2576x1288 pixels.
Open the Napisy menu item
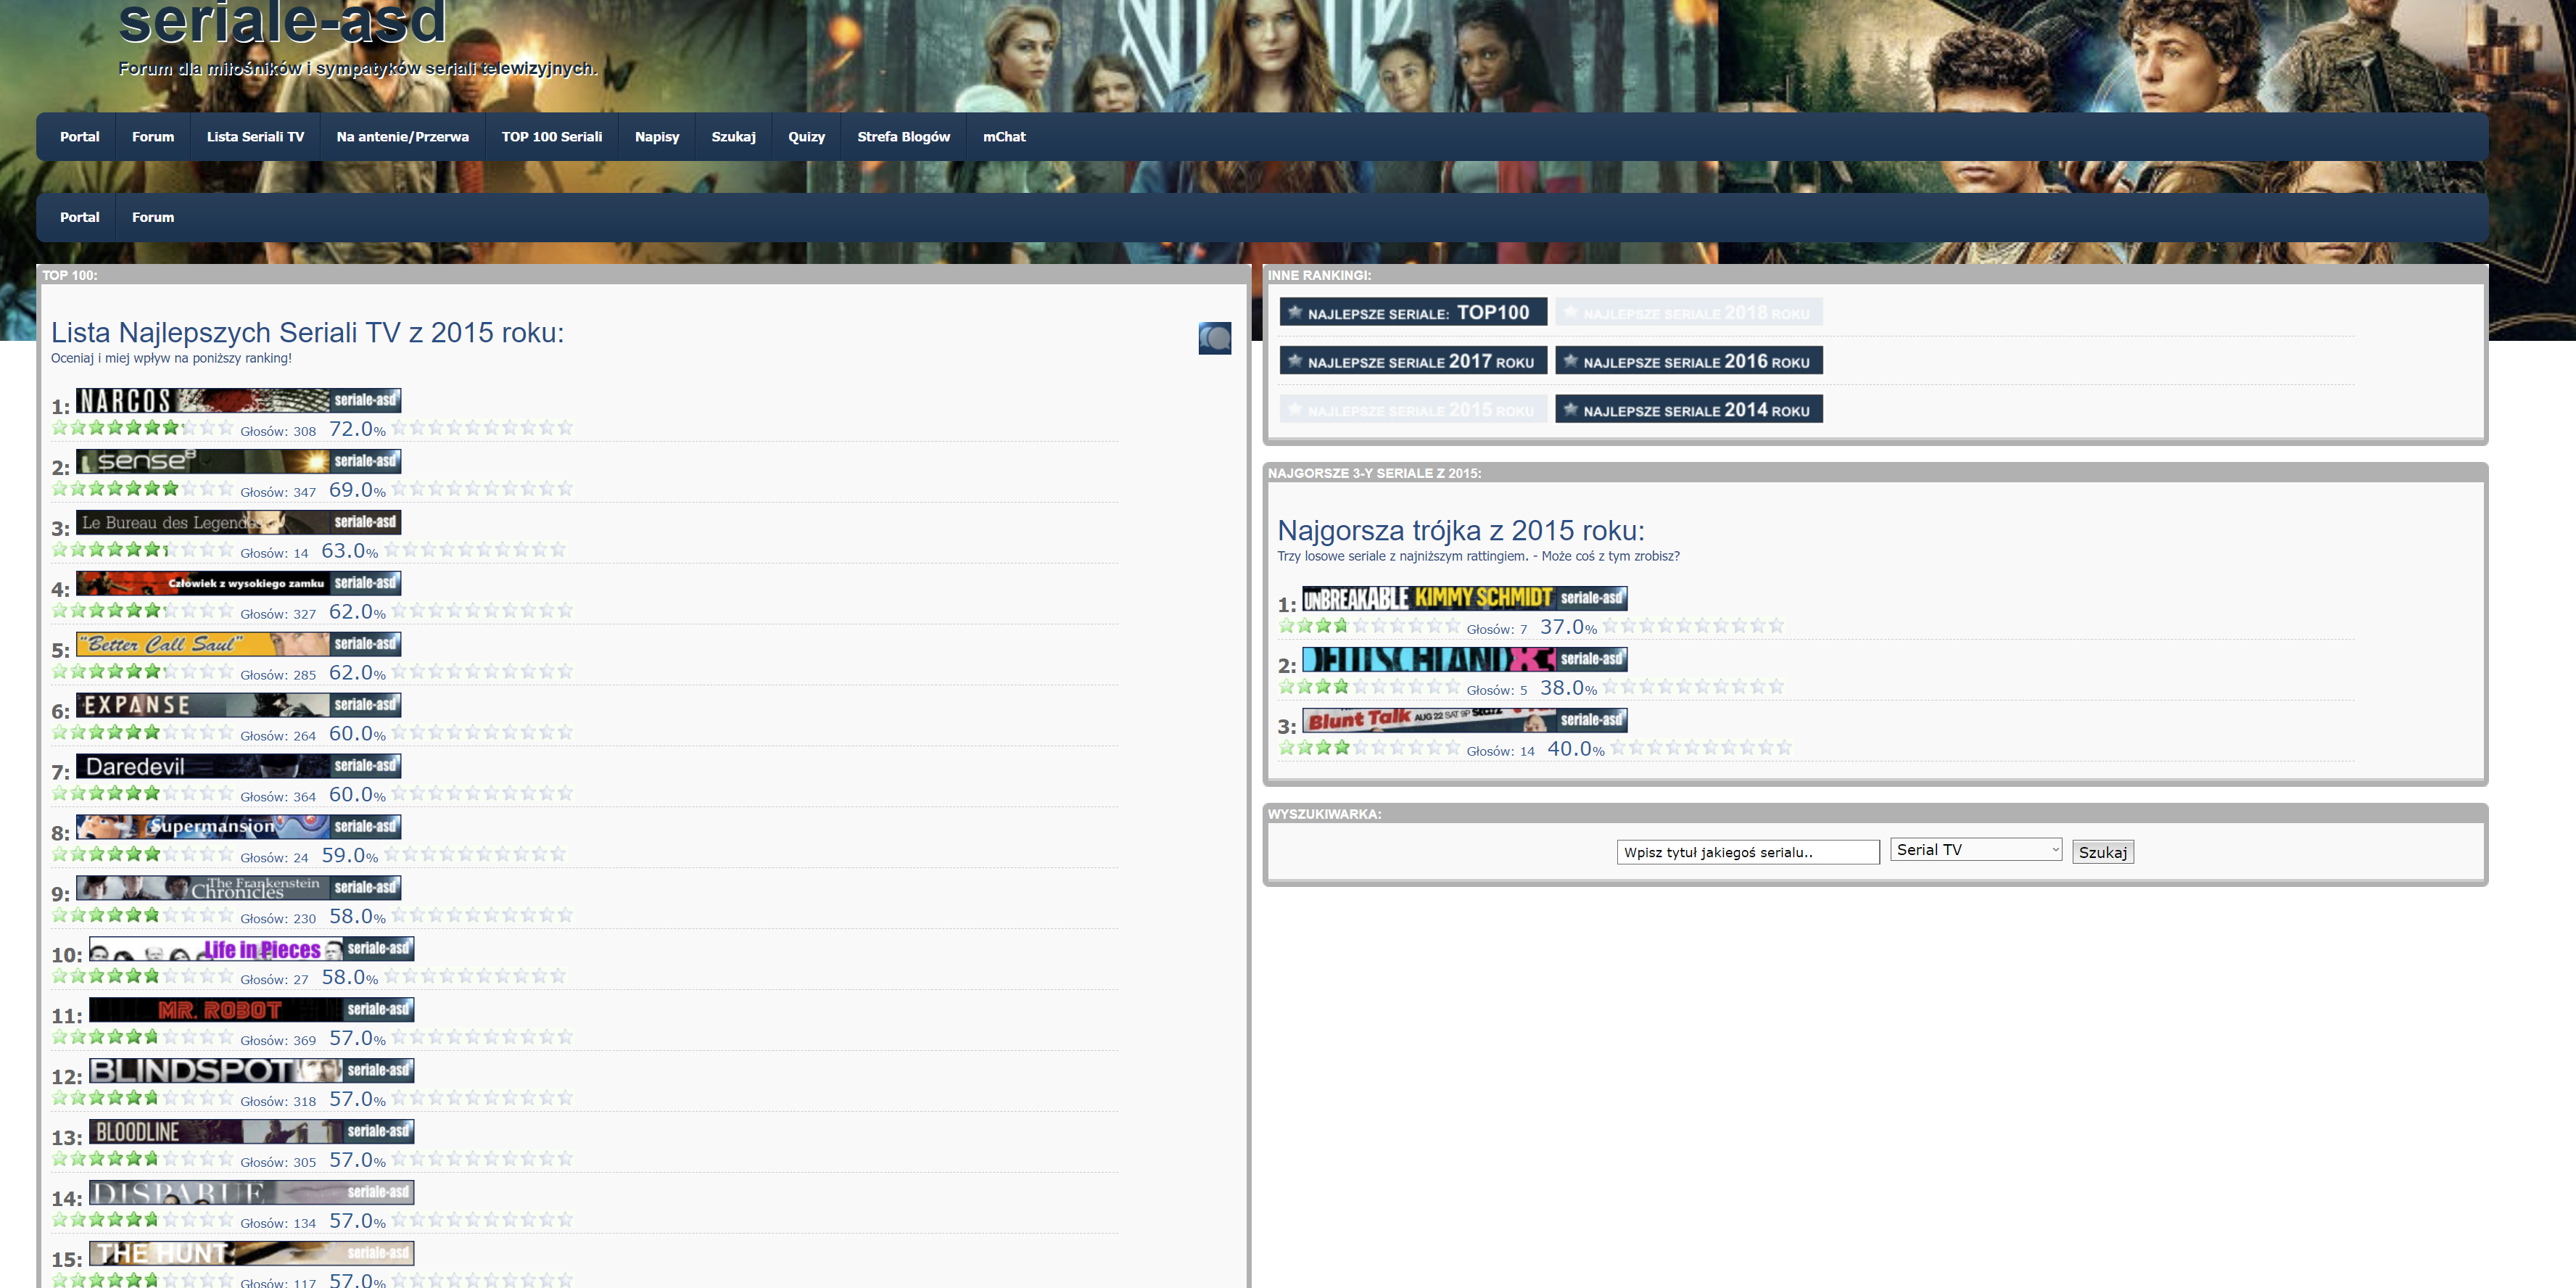pos(657,137)
